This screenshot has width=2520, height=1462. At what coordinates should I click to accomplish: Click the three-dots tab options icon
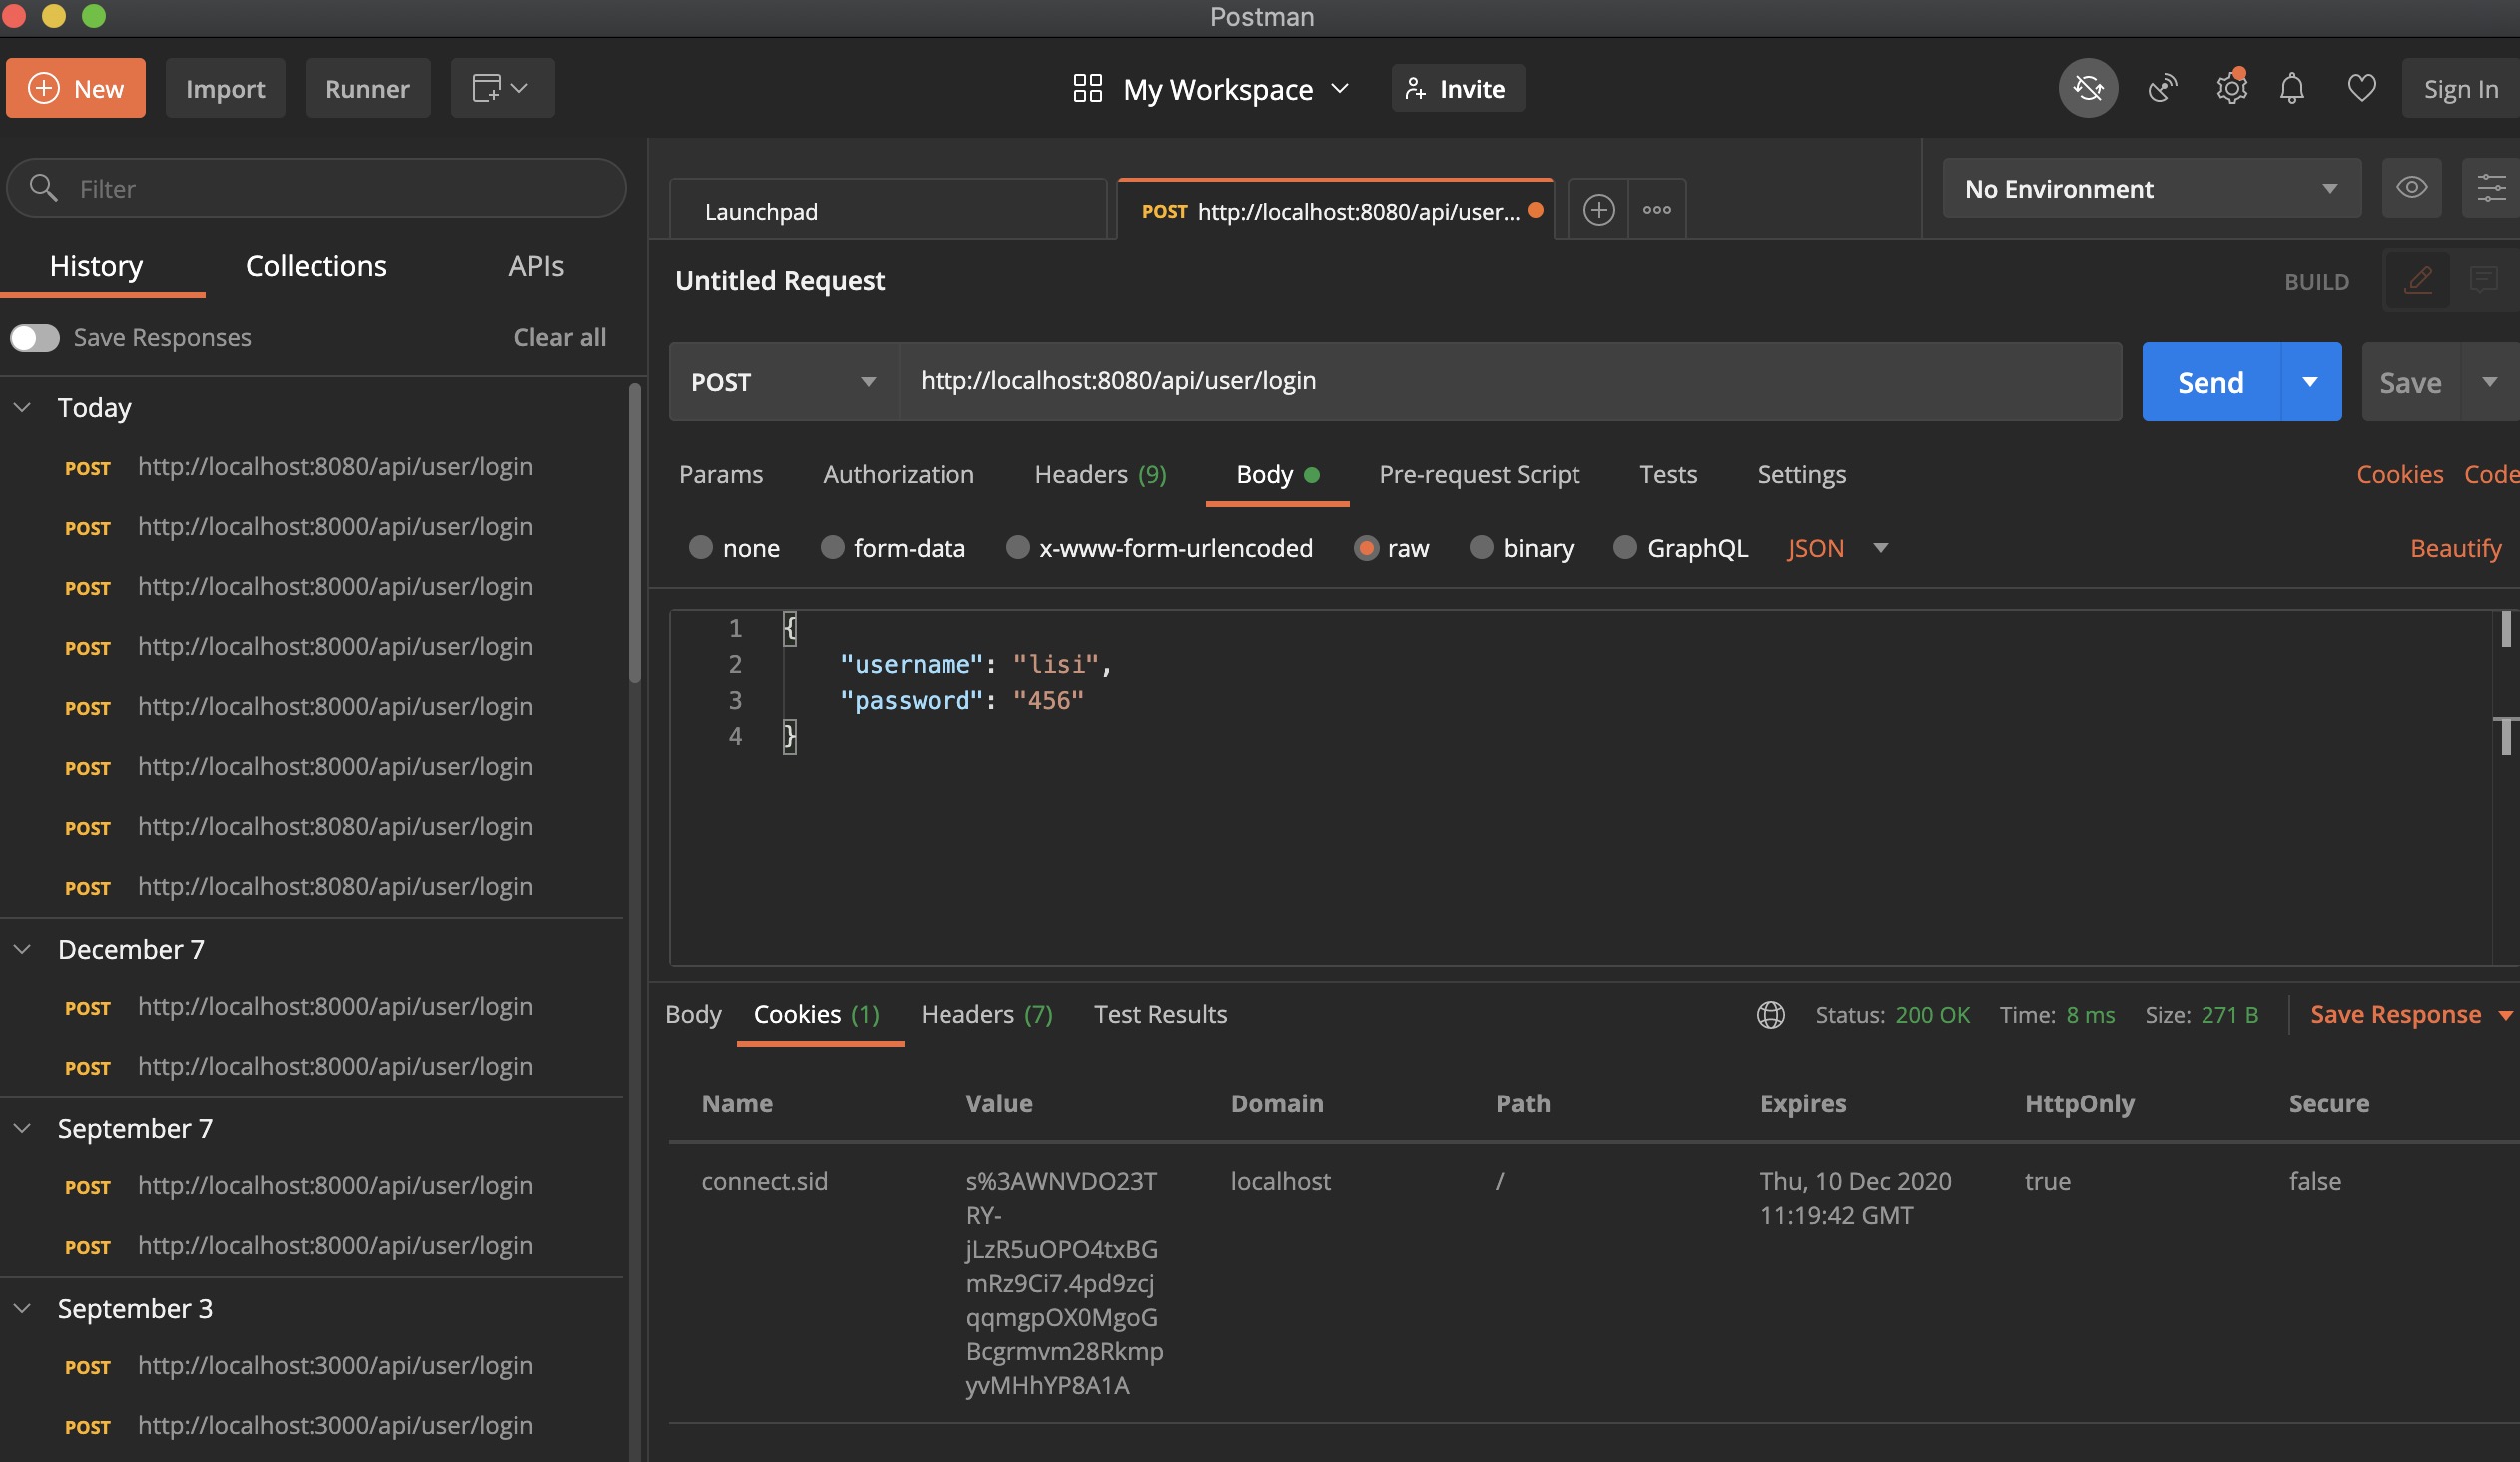pos(1657,210)
